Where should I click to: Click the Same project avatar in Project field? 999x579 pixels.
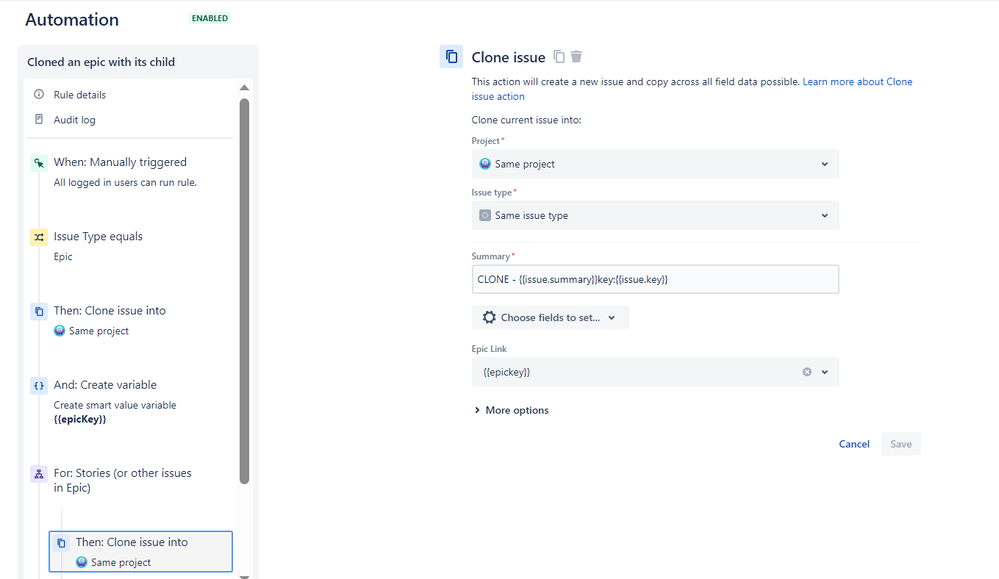coord(485,164)
